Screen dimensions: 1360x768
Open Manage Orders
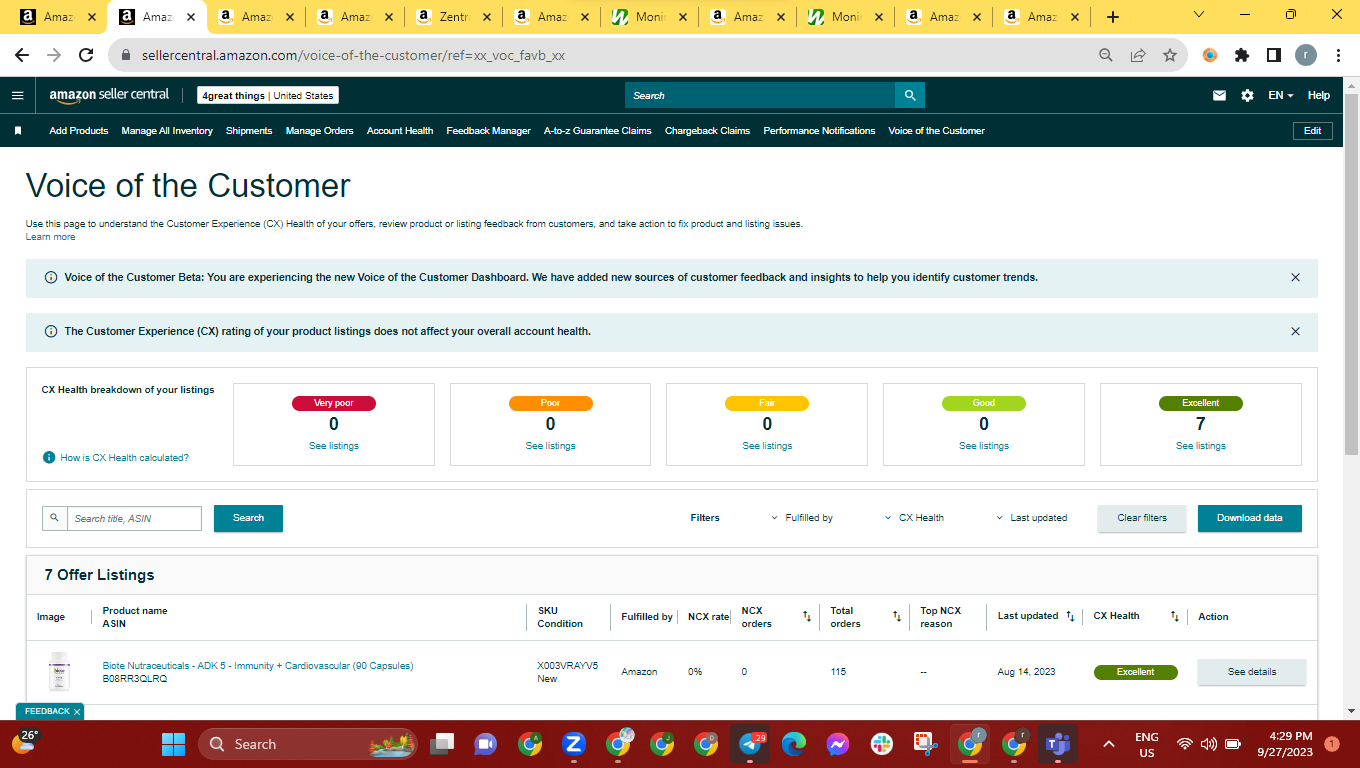[x=319, y=131]
